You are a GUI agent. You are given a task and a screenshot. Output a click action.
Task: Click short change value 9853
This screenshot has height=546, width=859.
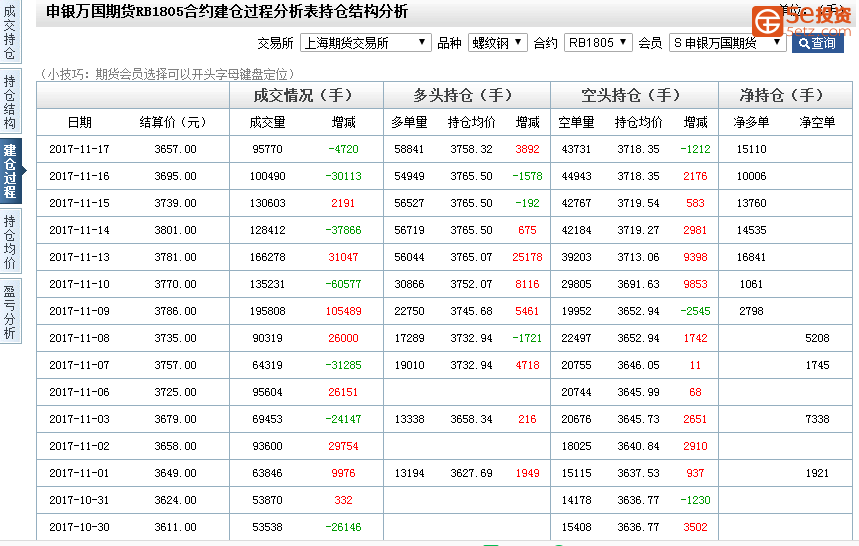(x=695, y=284)
